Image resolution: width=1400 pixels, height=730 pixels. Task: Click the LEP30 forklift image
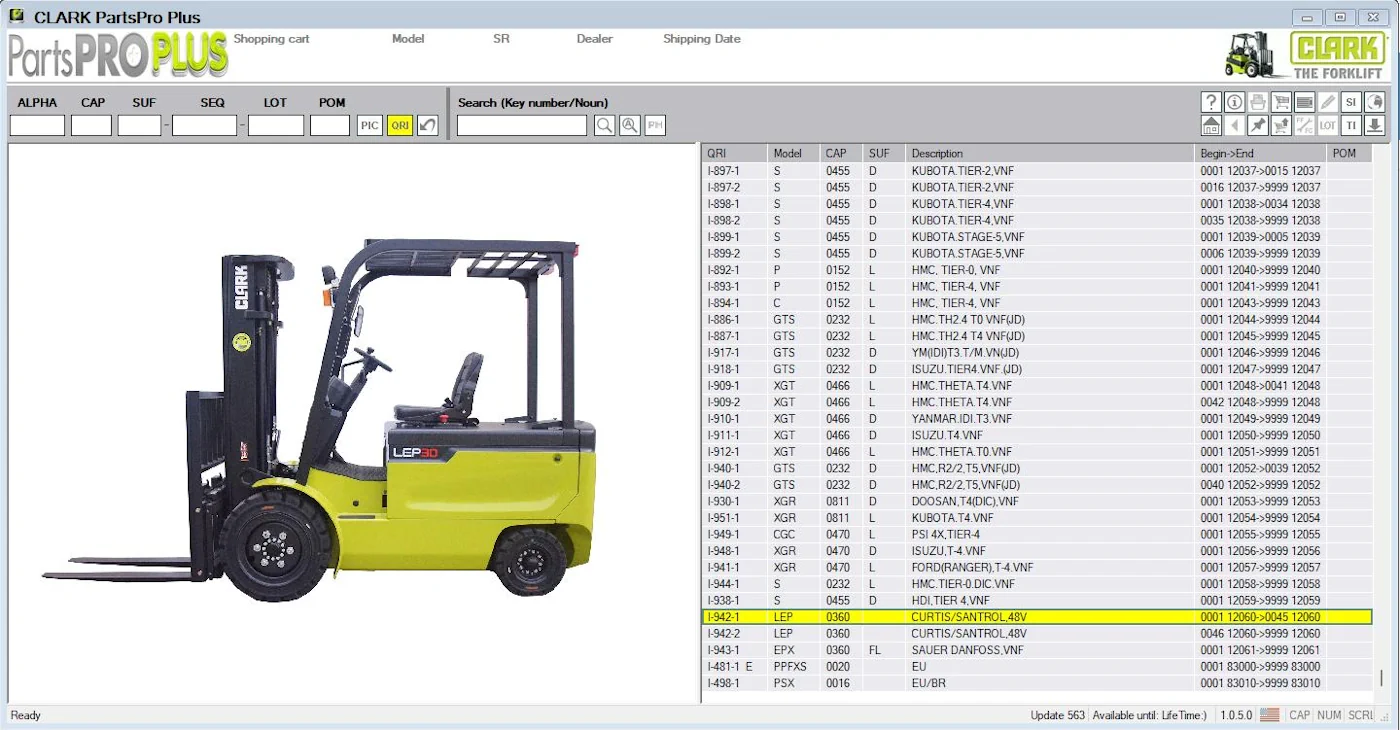(x=320, y=420)
